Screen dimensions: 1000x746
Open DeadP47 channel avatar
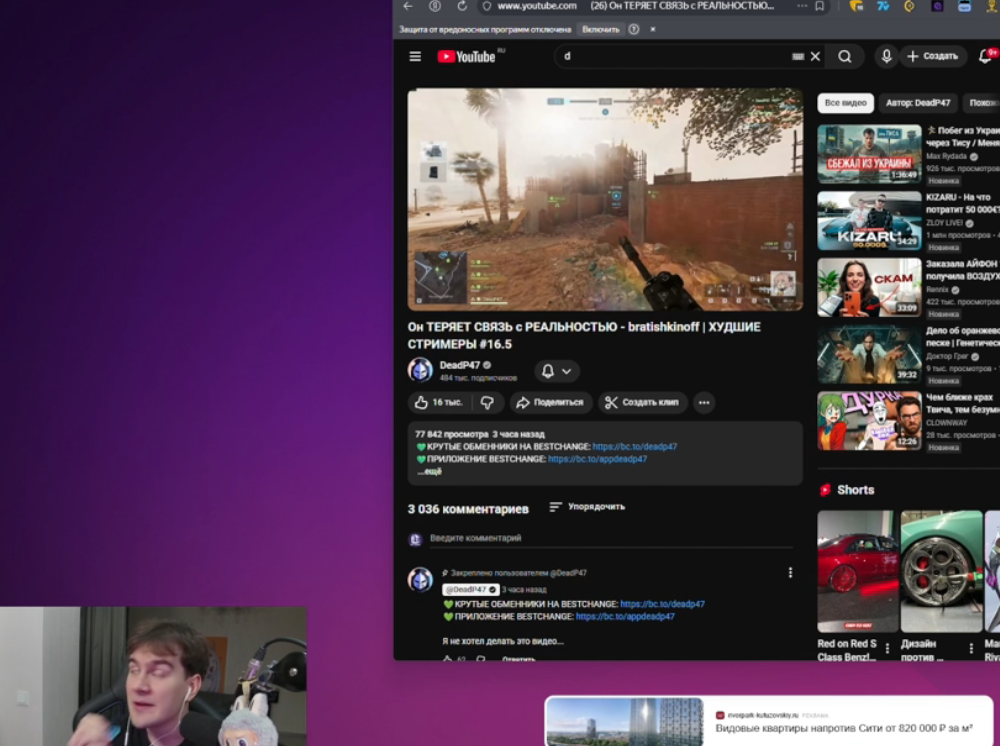click(x=420, y=370)
